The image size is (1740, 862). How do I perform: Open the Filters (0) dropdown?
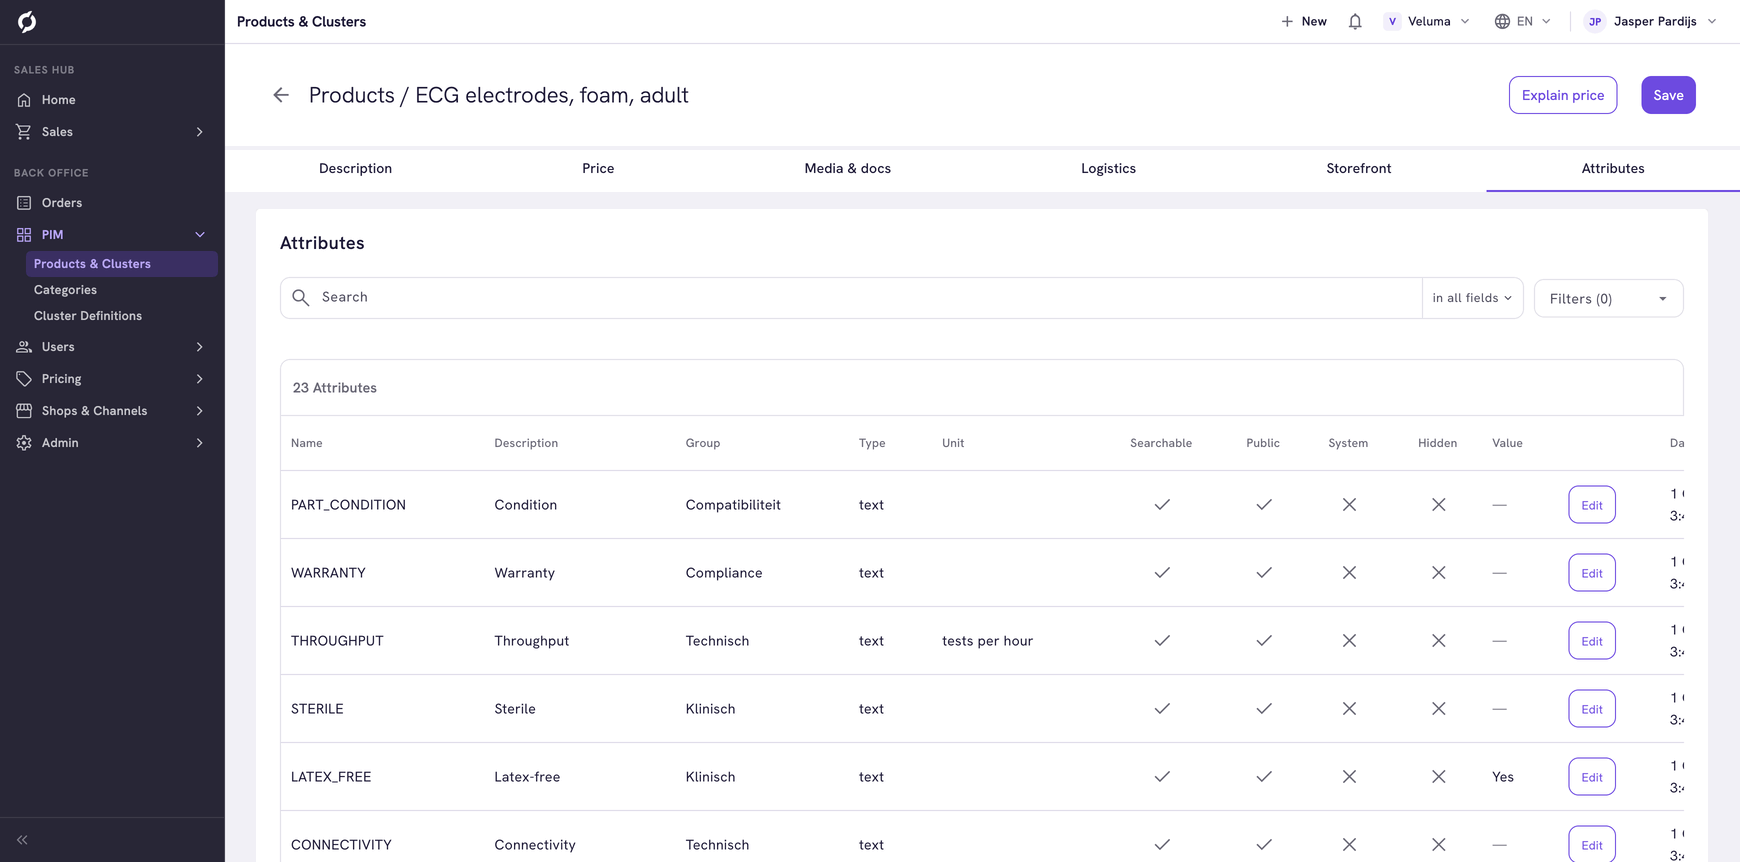1608,298
